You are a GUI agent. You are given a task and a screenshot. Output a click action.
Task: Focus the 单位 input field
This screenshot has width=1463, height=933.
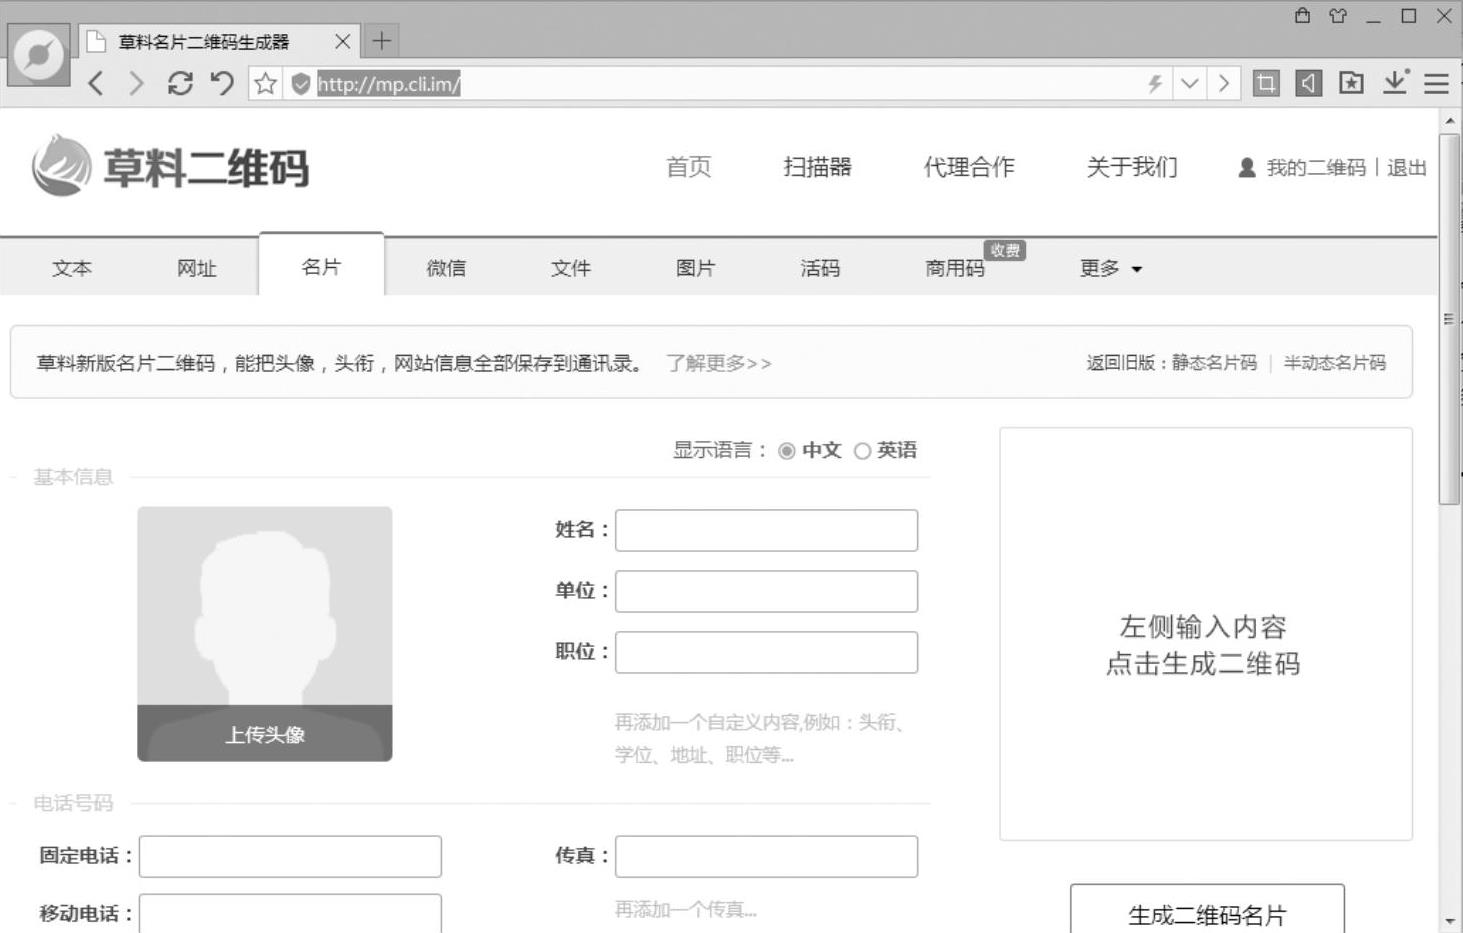click(x=766, y=592)
